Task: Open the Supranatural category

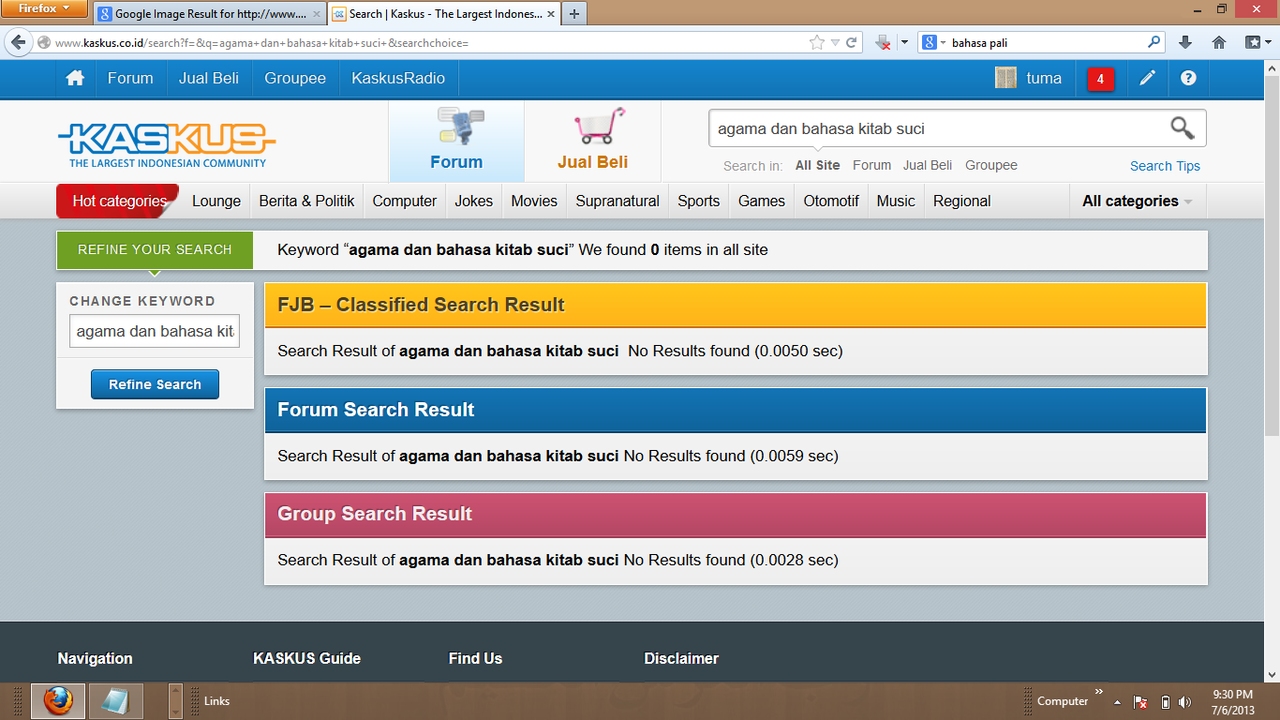Action: pos(617,201)
